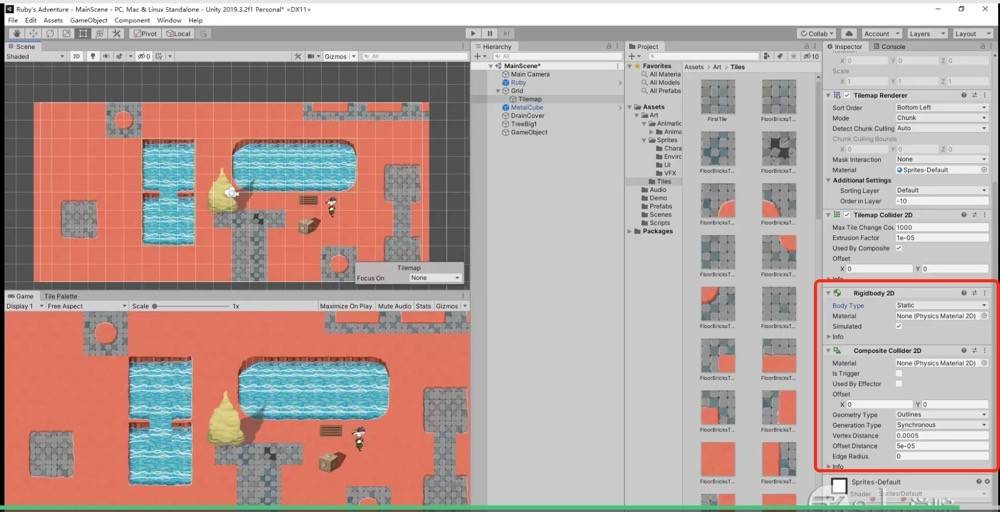Open the Collab button
Image resolution: width=1000 pixels, height=512 pixels.
point(816,33)
